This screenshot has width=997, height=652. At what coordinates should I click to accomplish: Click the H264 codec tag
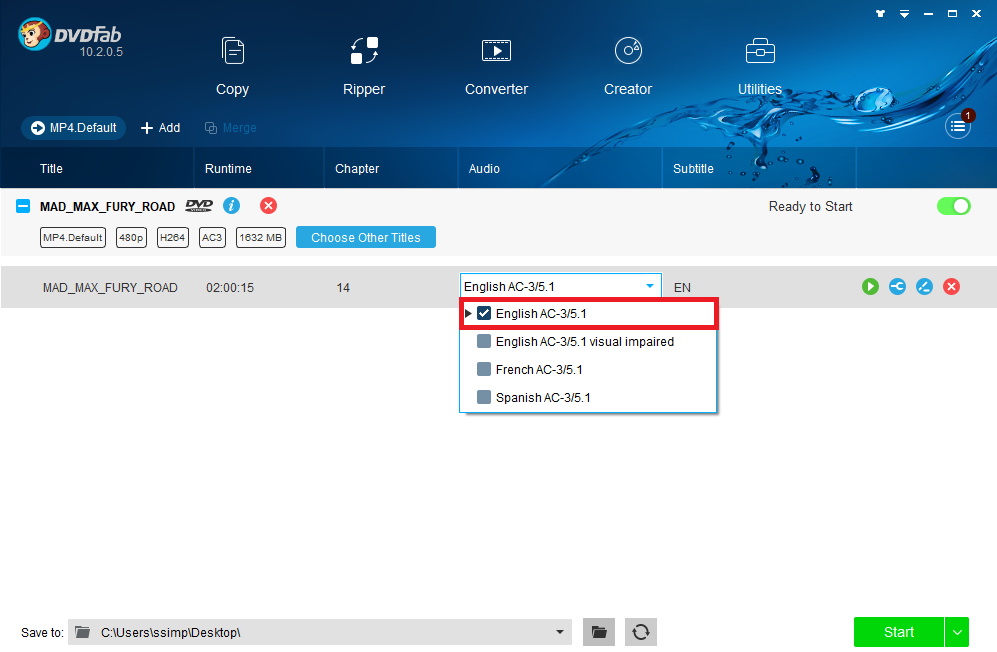pyautogui.click(x=172, y=237)
